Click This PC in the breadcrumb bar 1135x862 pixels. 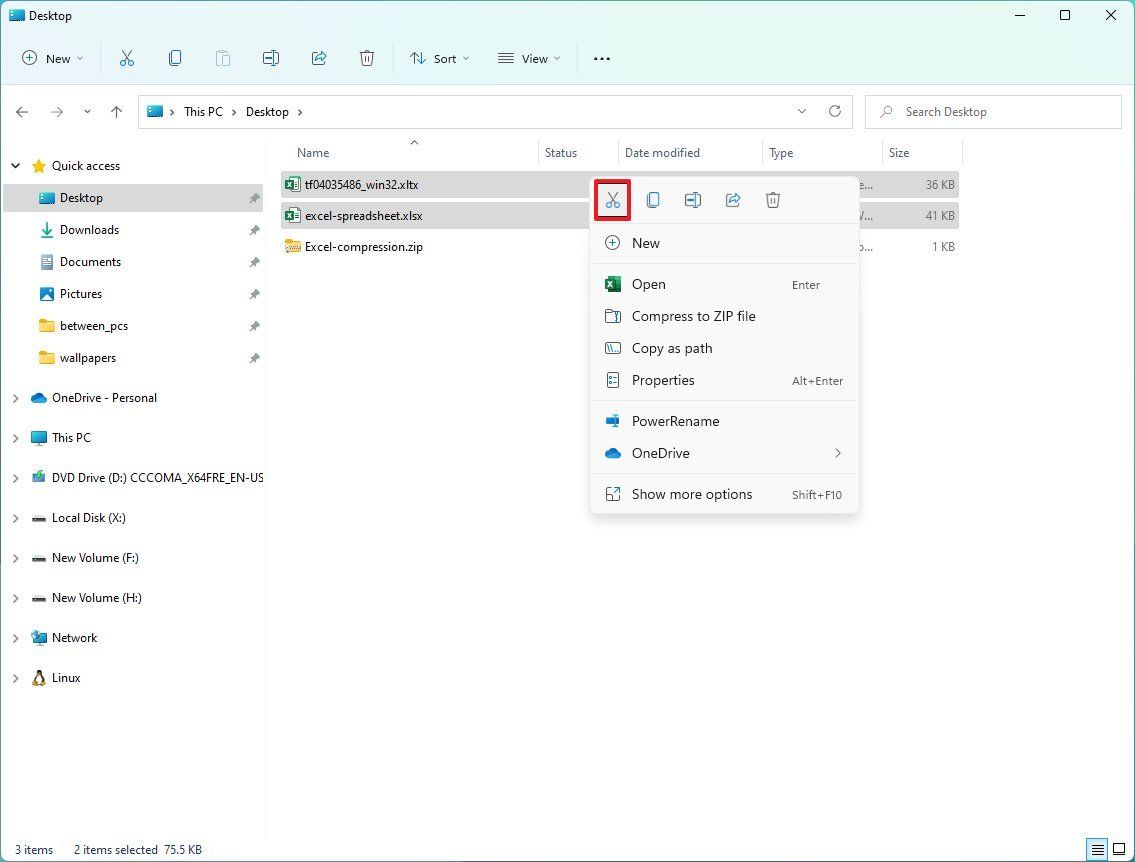click(203, 111)
